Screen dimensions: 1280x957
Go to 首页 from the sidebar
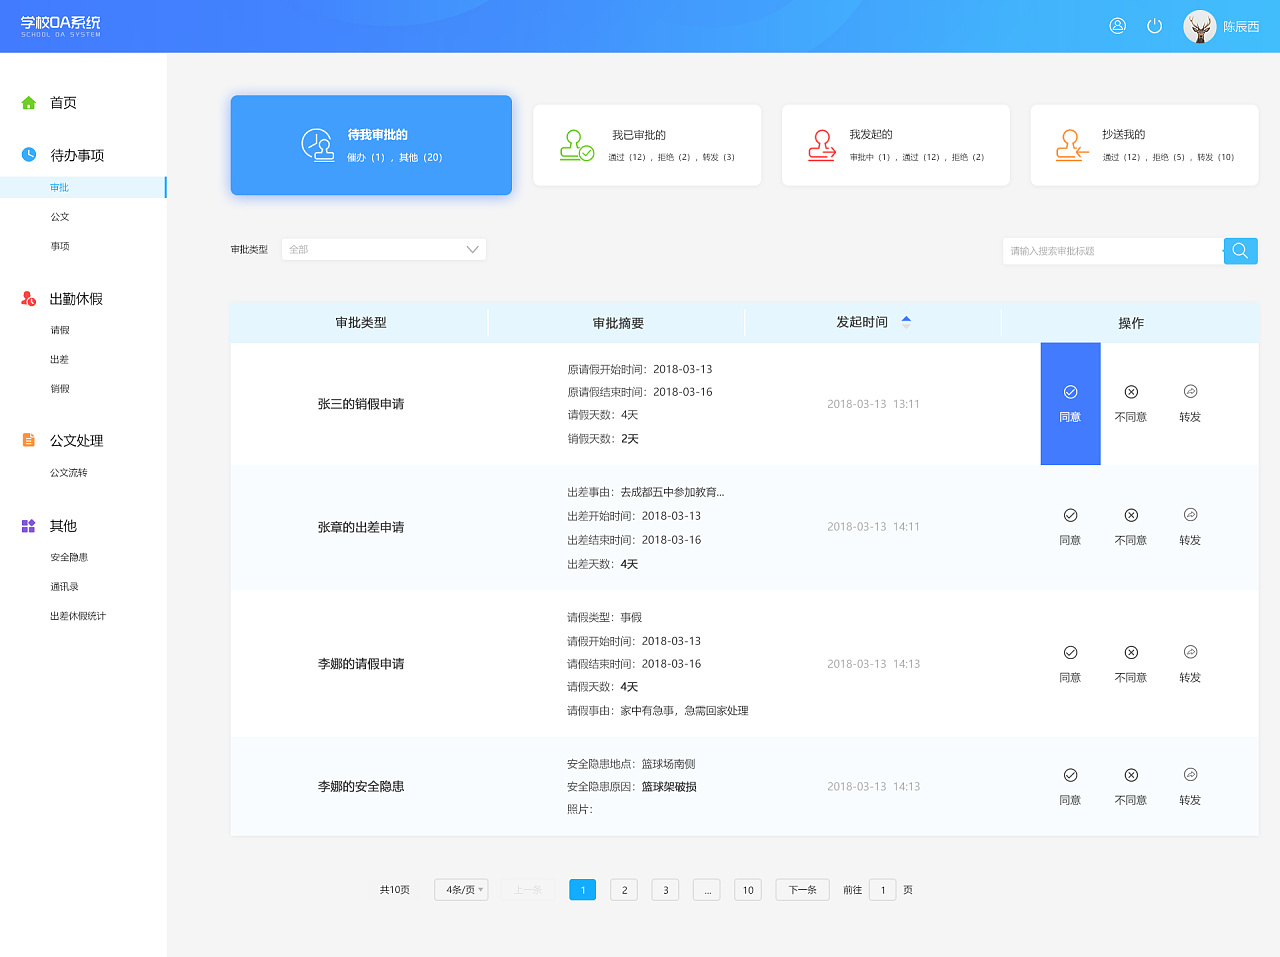[62, 102]
